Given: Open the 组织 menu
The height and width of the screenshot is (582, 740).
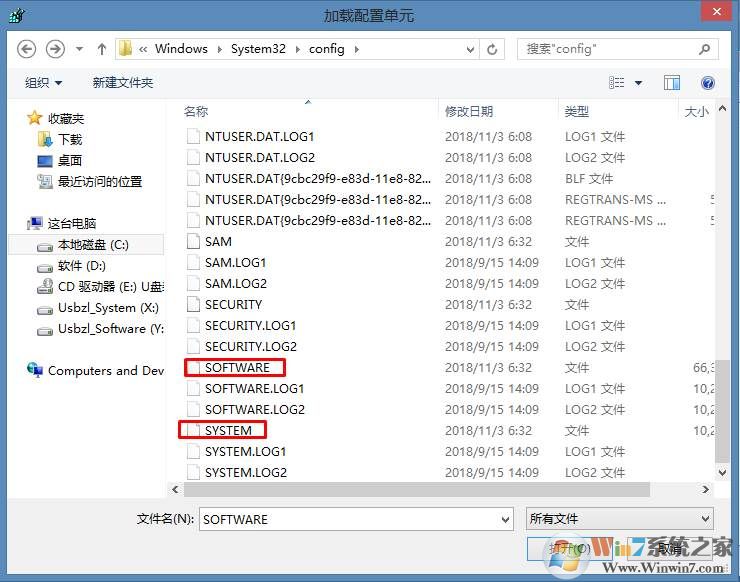Looking at the screenshot, I should pyautogui.click(x=43, y=83).
